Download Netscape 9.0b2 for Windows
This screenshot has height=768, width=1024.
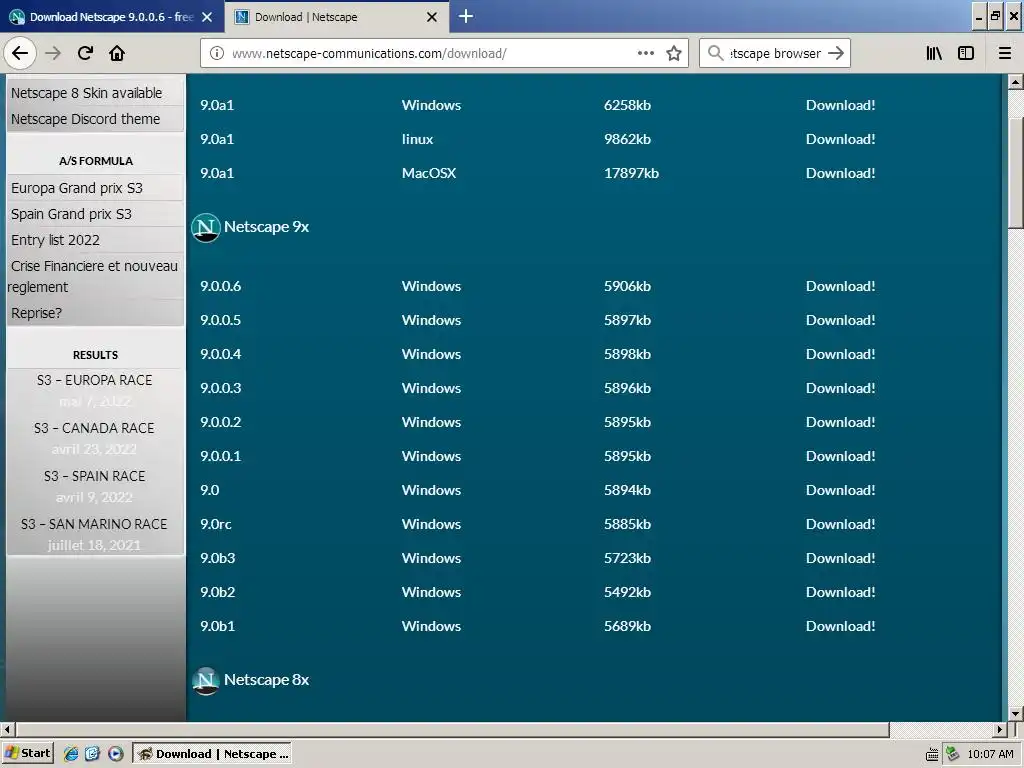(840, 592)
